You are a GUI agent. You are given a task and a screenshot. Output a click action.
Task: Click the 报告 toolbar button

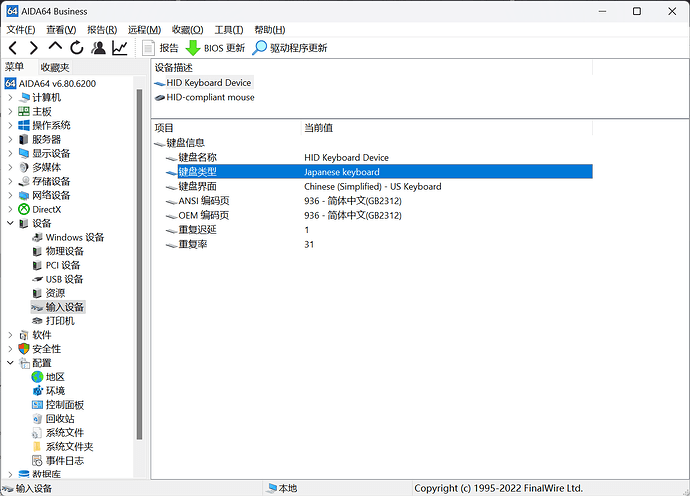click(x=161, y=48)
